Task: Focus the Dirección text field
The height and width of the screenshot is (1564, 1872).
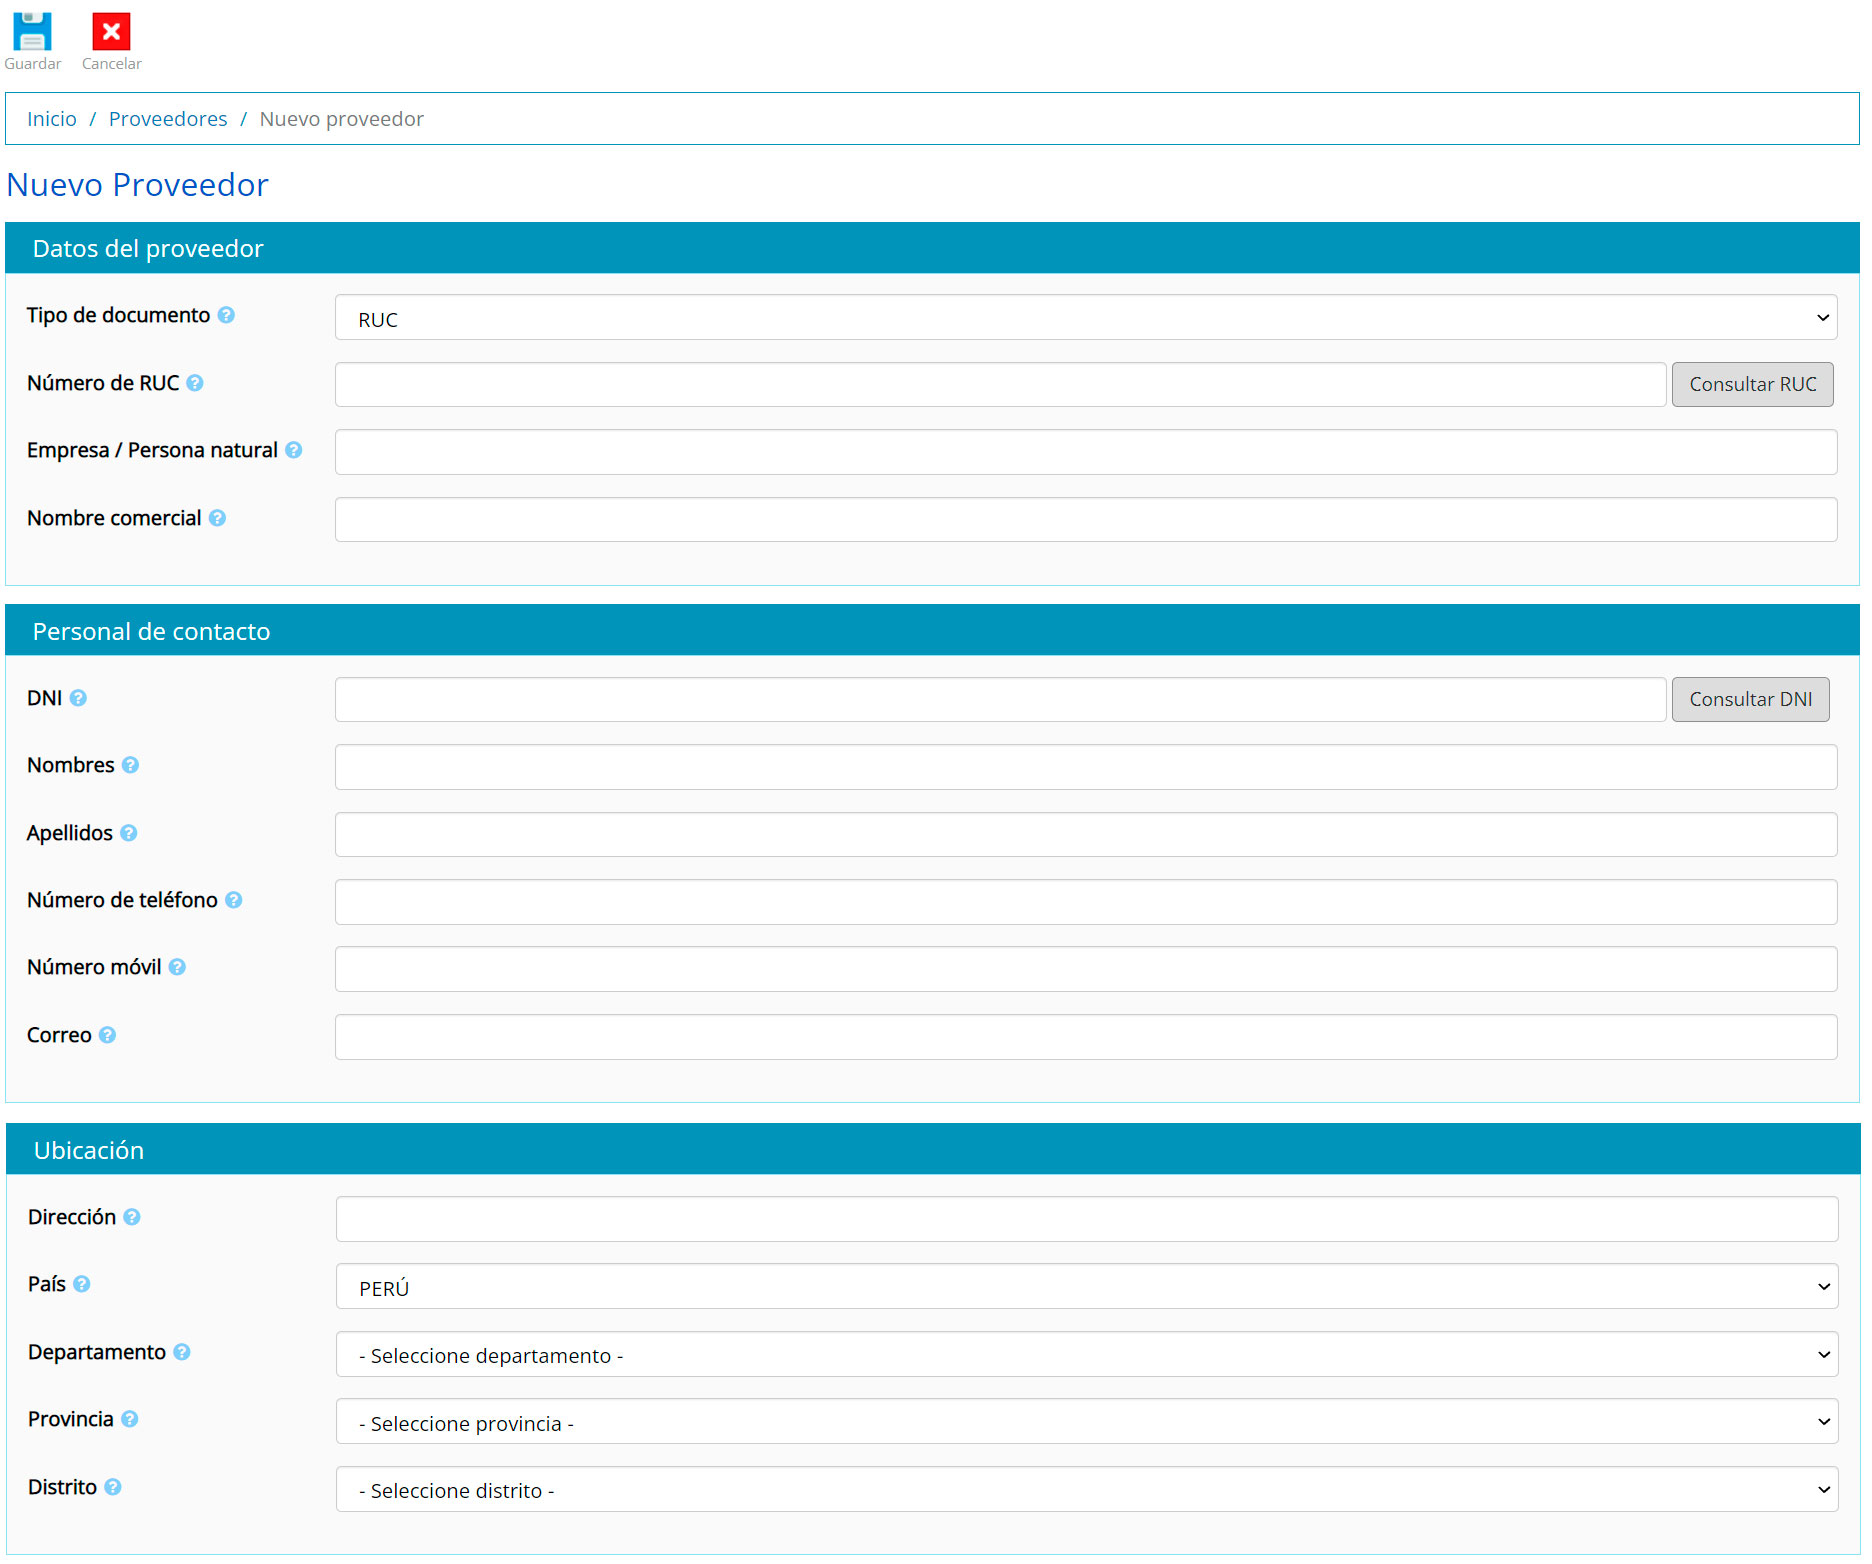Action: [1086, 1219]
